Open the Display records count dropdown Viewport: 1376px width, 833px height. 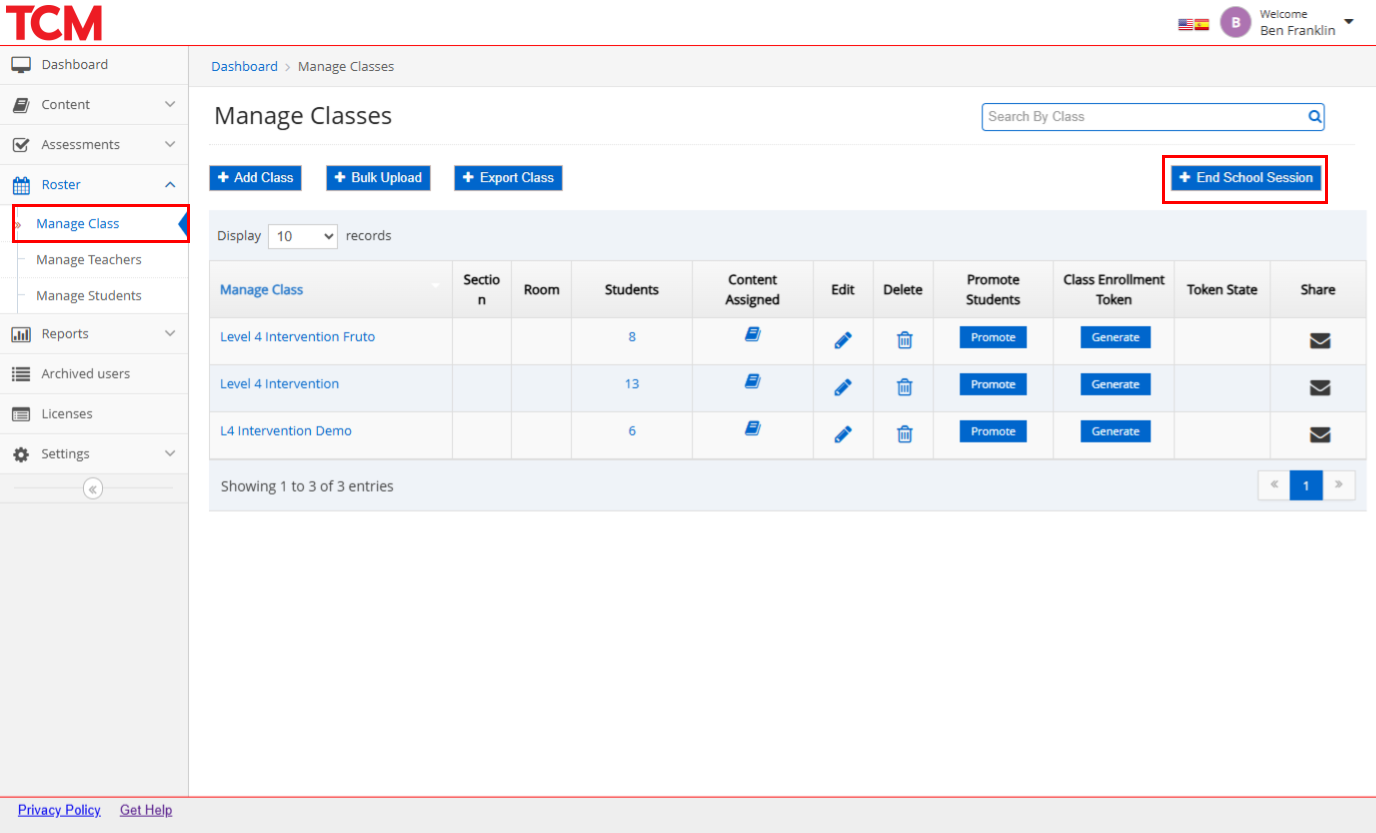(x=303, y=236)
